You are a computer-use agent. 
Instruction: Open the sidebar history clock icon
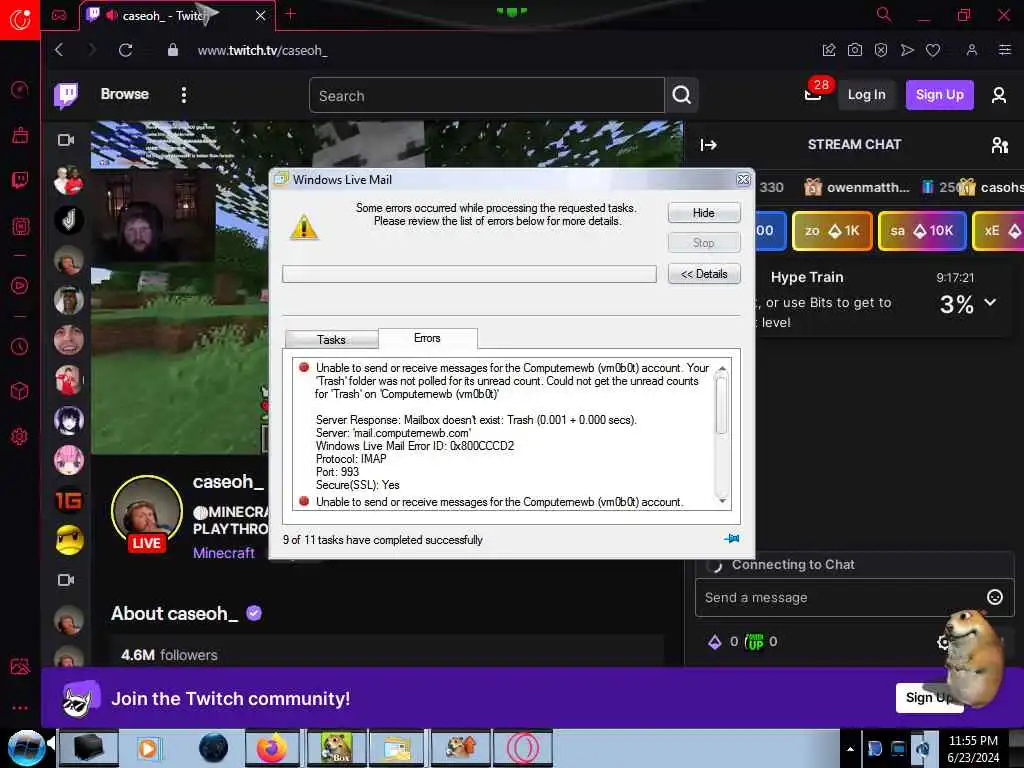(x=20, y=346)
